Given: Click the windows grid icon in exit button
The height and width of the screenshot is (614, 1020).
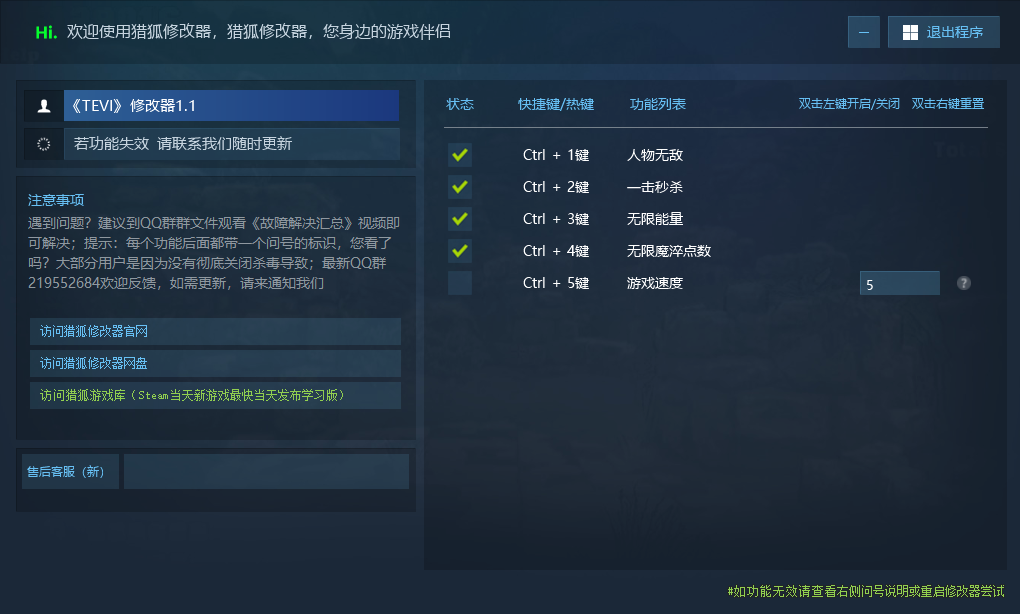Looking at the screenshot, I should pos(910,33).
